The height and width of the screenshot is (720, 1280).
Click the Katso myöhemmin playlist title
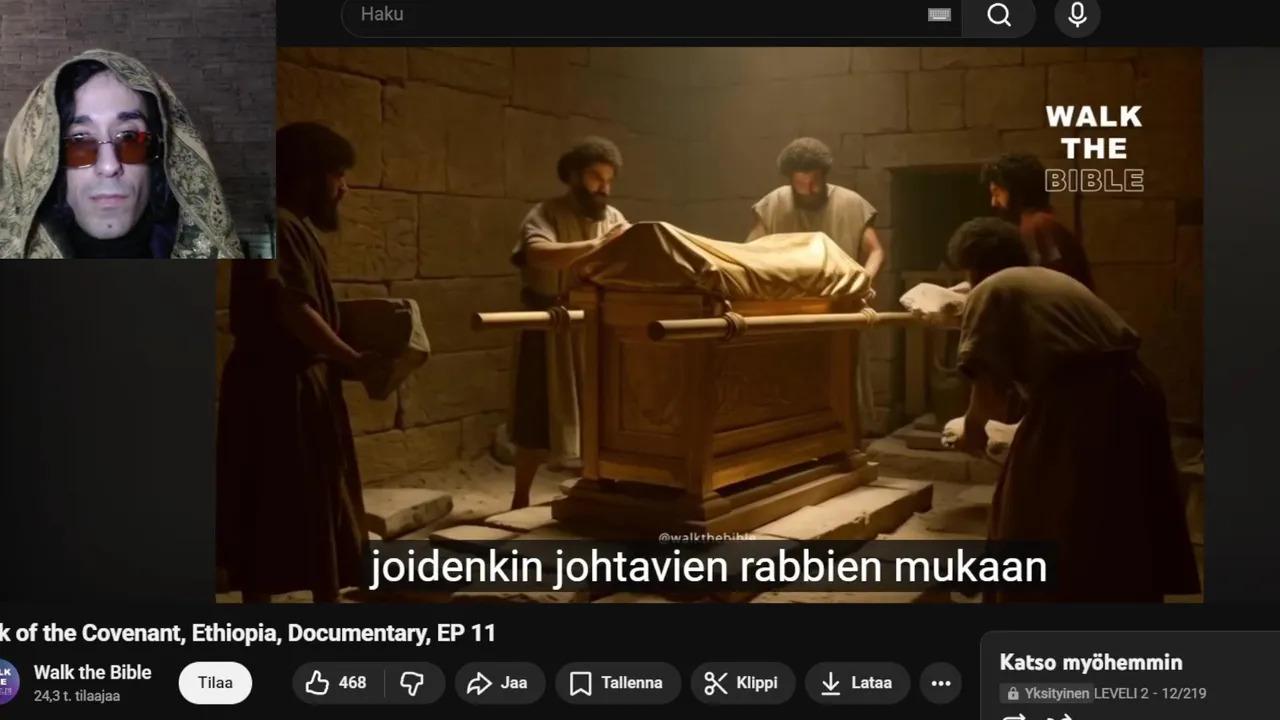pos(1091,662)
